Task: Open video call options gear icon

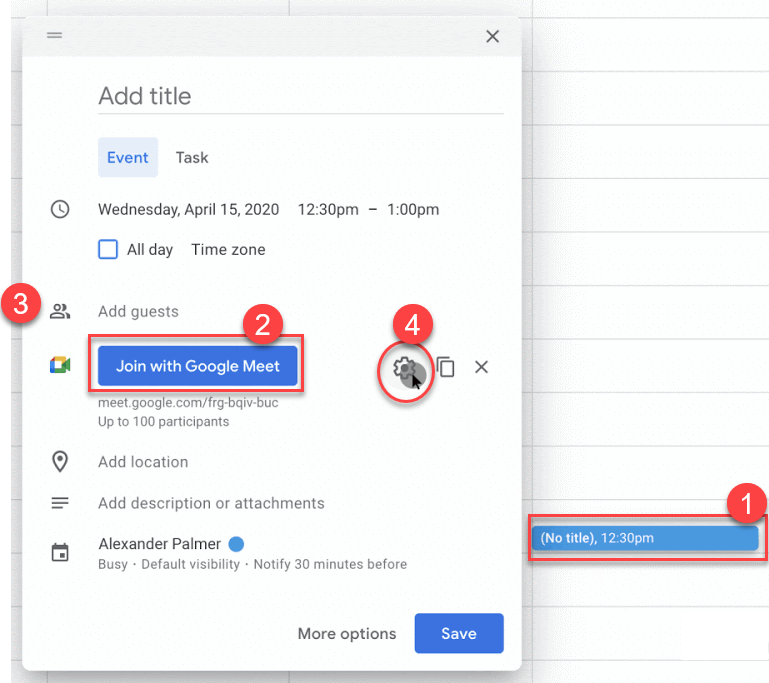Action: click(405, 368)
